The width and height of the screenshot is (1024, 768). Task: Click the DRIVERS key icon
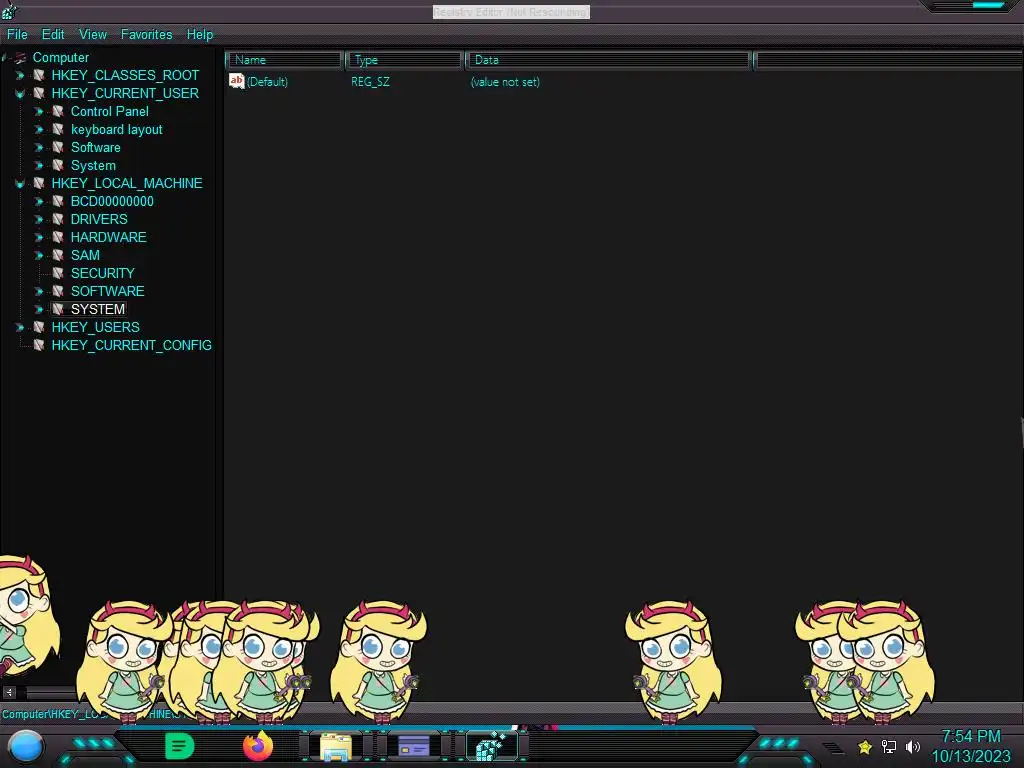click(x=58, y=219)
